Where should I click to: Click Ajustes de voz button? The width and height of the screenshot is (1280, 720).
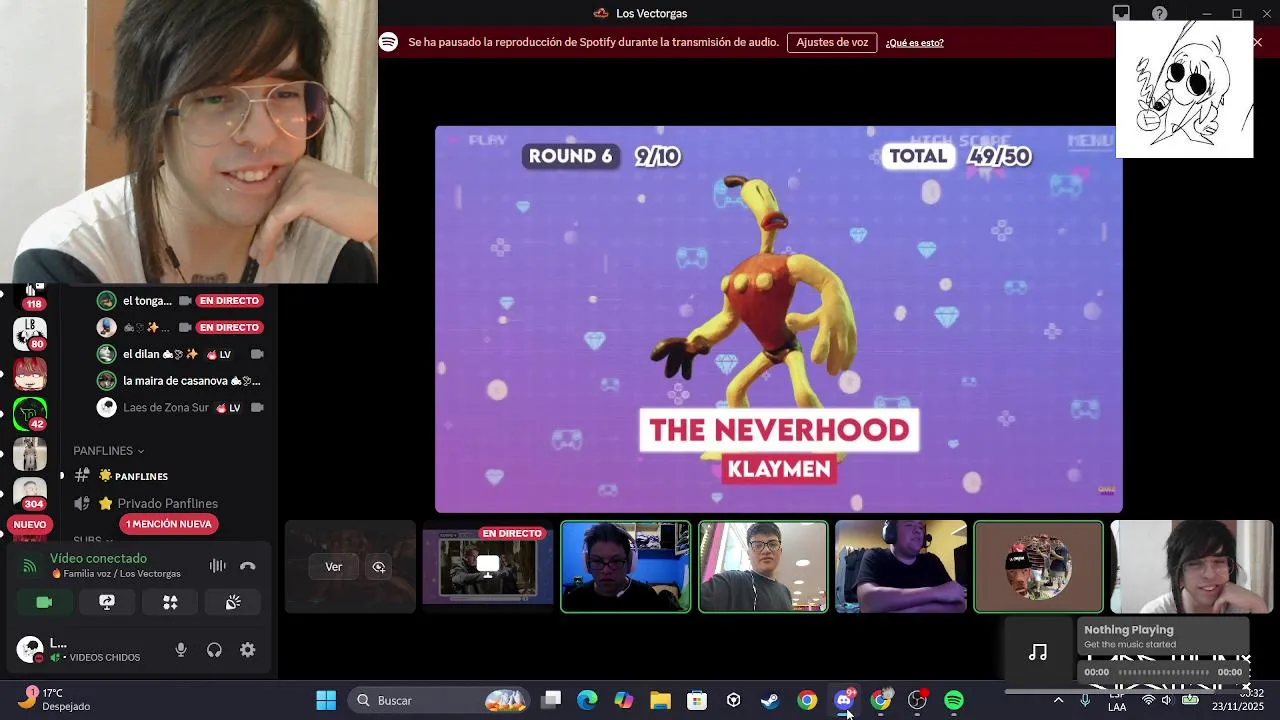click(832, 42)
